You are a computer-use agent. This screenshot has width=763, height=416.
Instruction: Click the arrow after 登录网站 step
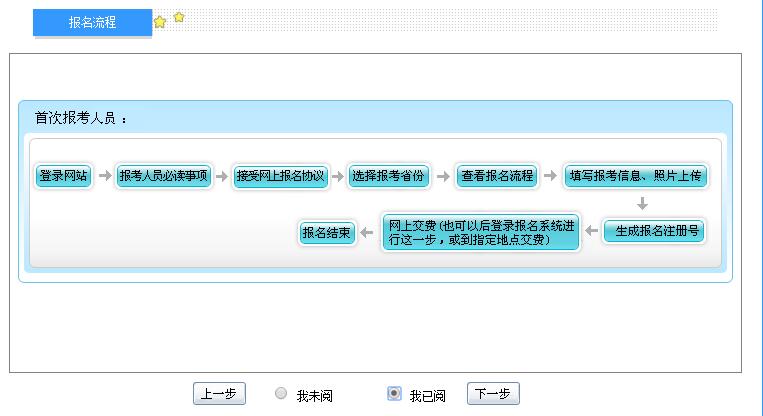click(105, 176)
